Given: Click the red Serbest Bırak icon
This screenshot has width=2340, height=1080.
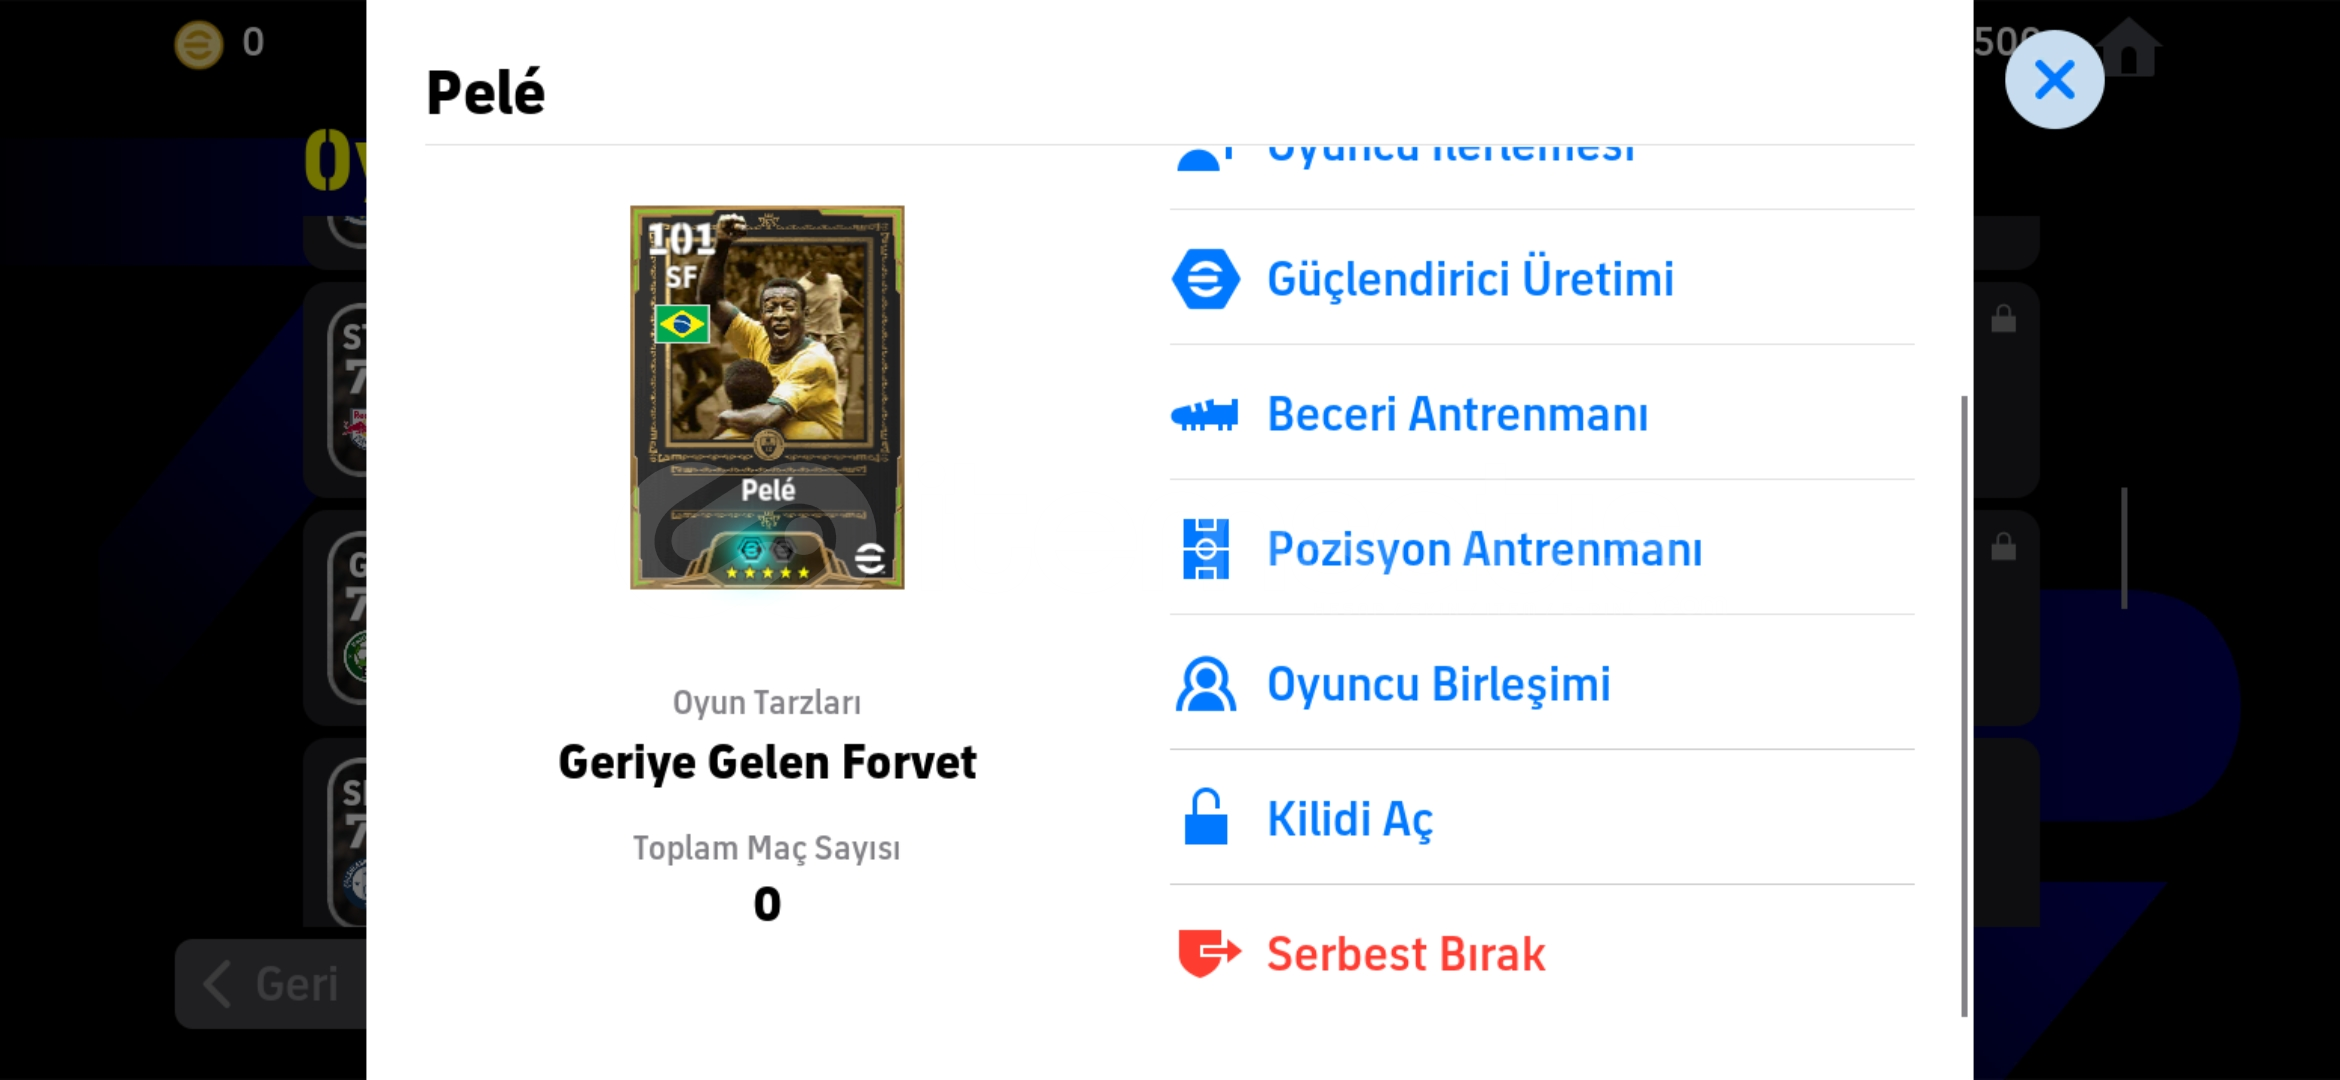Looking at the screenshot, I should coord(1209,953).
